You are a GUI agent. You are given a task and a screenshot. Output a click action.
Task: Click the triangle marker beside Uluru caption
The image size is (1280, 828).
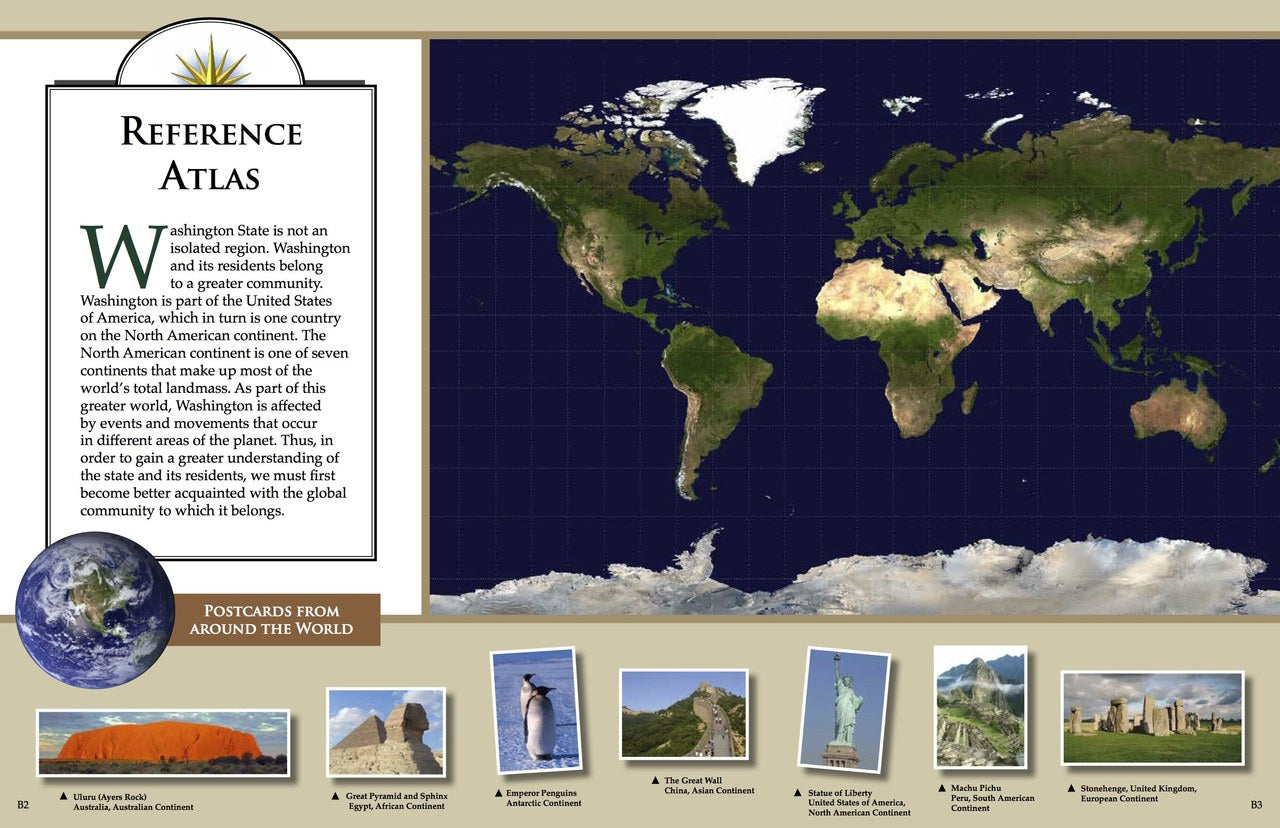click(x=62, y=796)
